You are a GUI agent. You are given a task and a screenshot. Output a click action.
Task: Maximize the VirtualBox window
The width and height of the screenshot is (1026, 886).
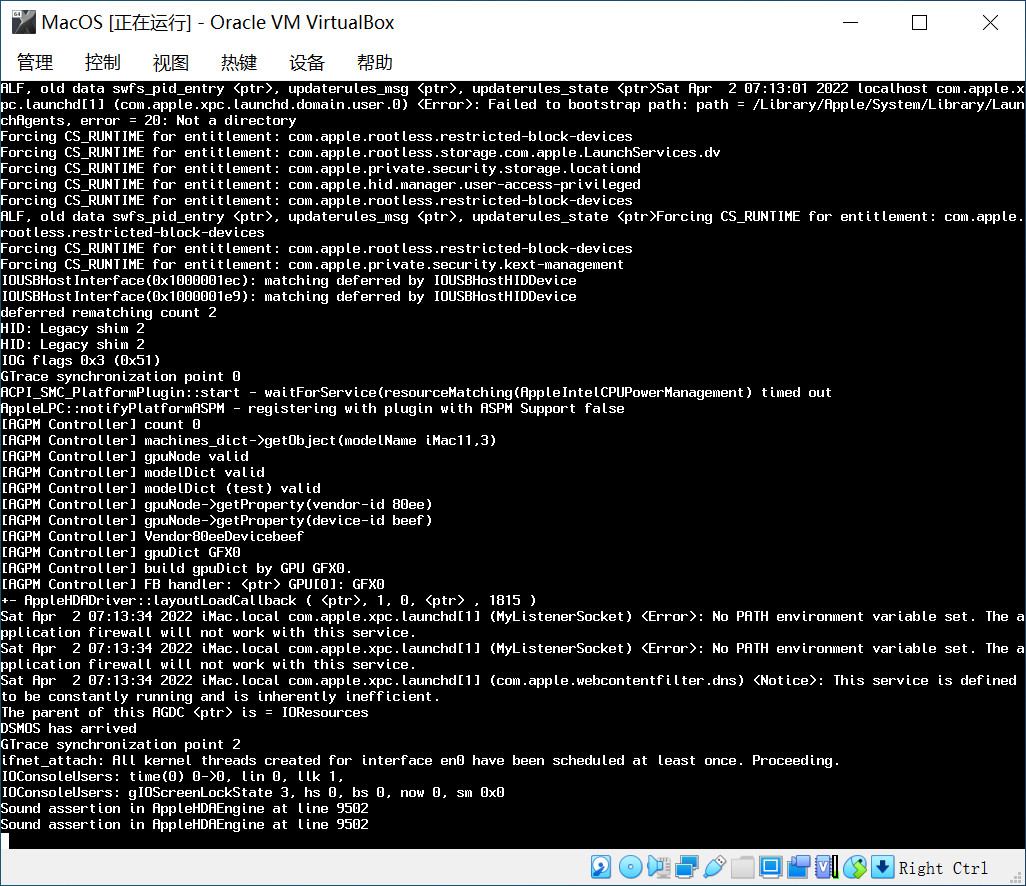tap(919, 22)
